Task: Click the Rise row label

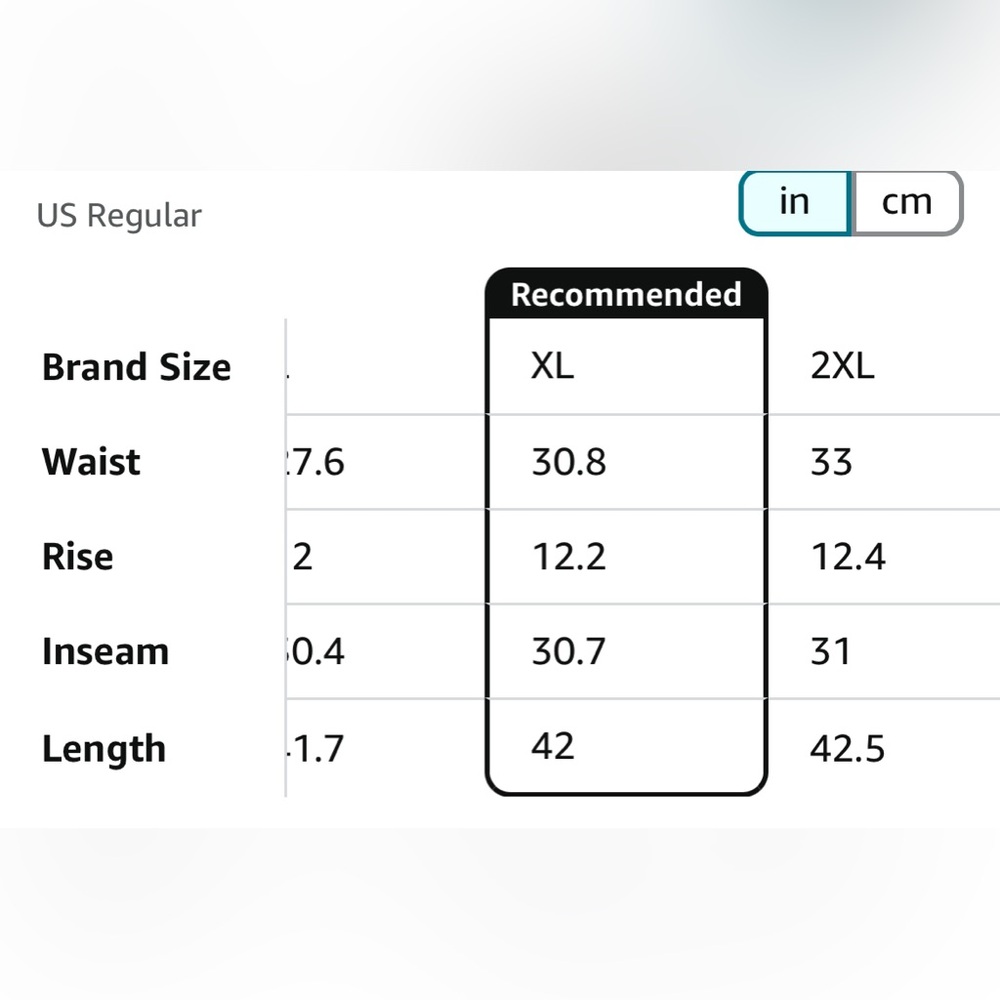Action: coord(77,556)
